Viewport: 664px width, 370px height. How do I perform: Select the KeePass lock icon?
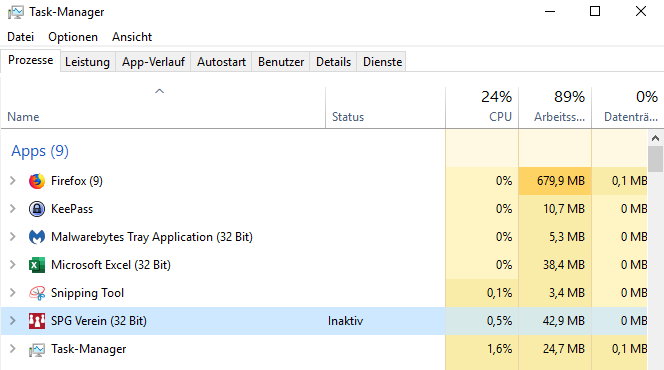pos(37,209)
